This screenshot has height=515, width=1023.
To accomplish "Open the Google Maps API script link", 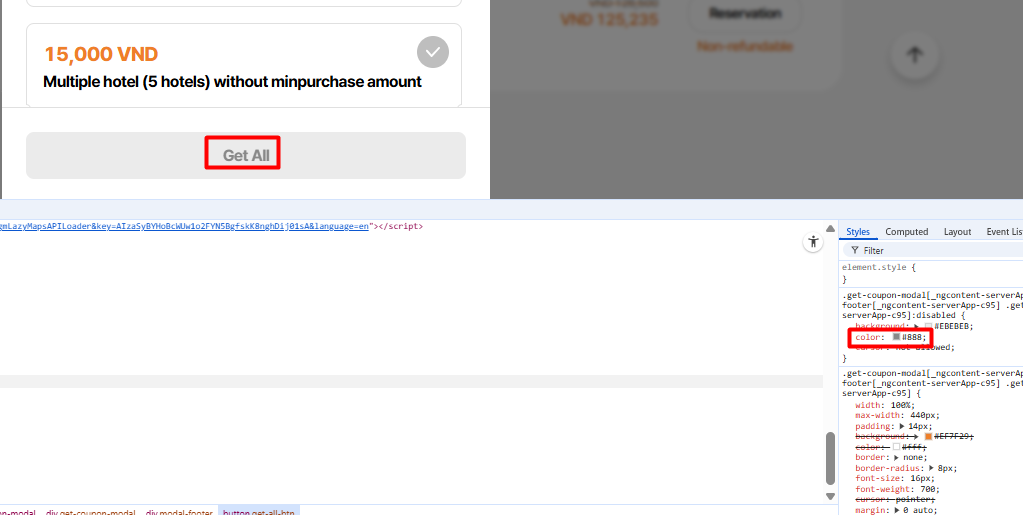I will [x=184, y=226].
